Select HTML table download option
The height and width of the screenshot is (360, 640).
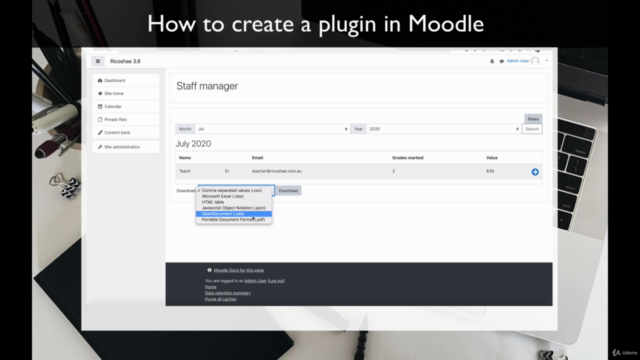pyautogui.click(x=234, y=202)
